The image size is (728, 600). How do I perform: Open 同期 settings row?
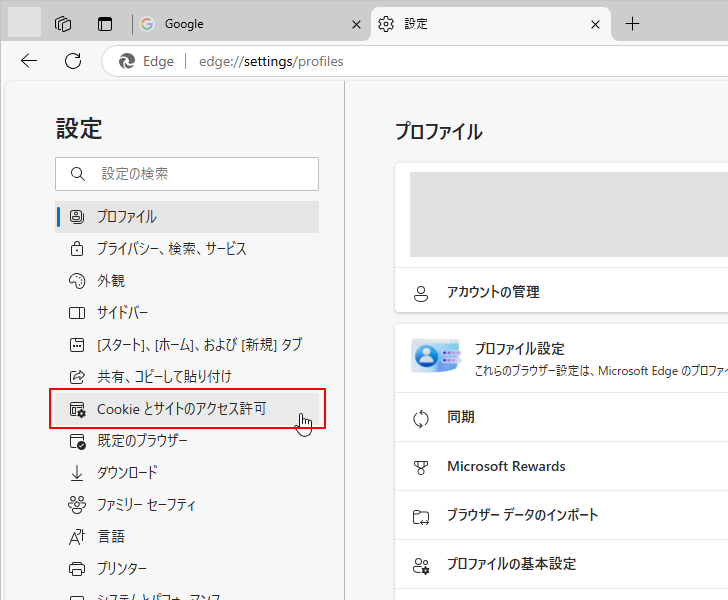pyautogui.click(x=561, y=417)
